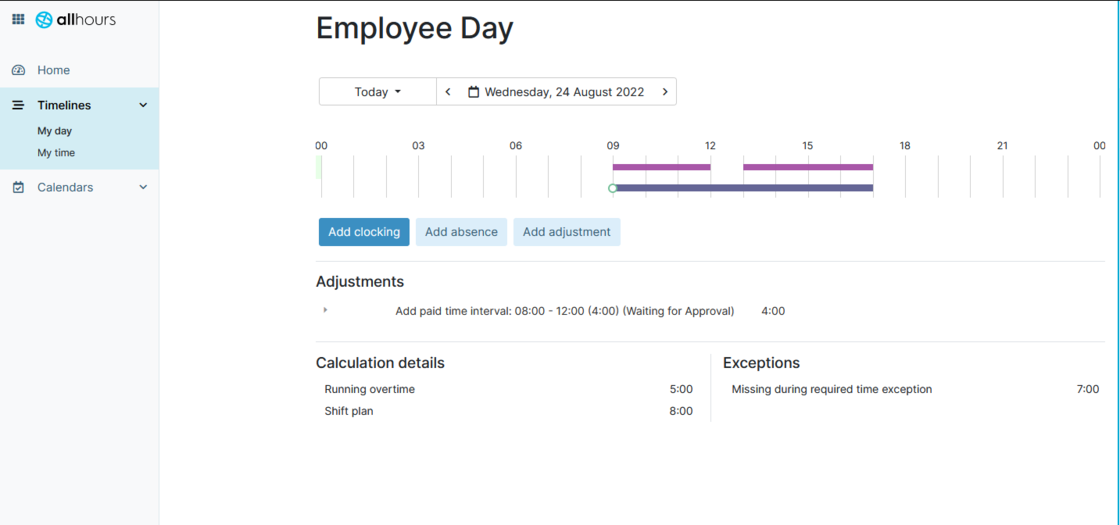
Task: Click the Add adjustment button
Action: (x=566, y=232)
